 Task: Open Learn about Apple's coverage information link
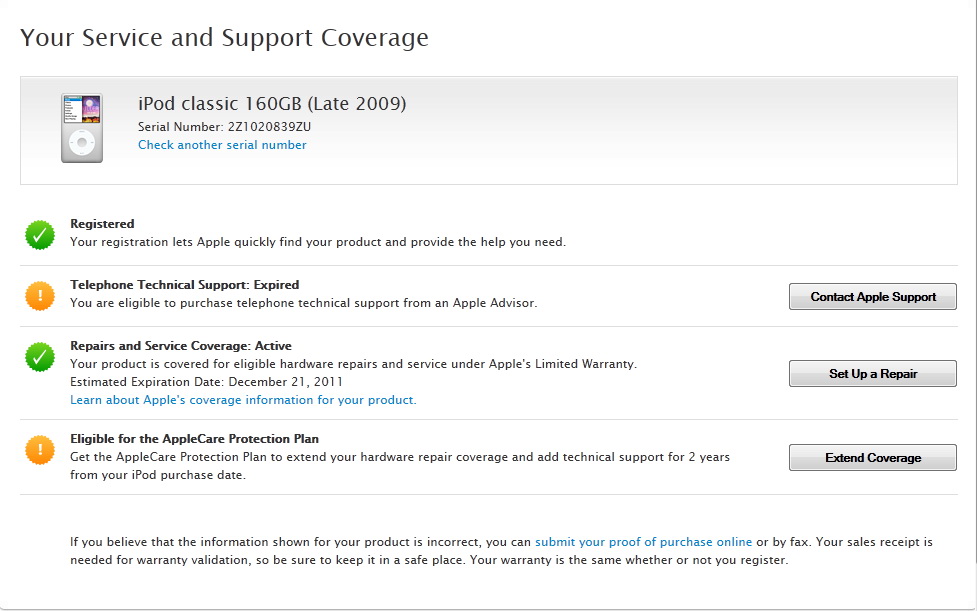pos(242,400)
